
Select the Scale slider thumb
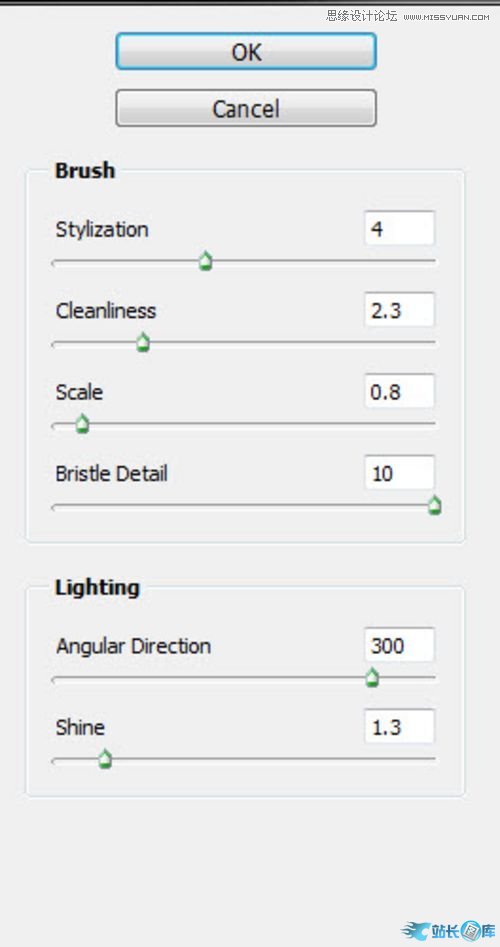(x=83, y=424)
